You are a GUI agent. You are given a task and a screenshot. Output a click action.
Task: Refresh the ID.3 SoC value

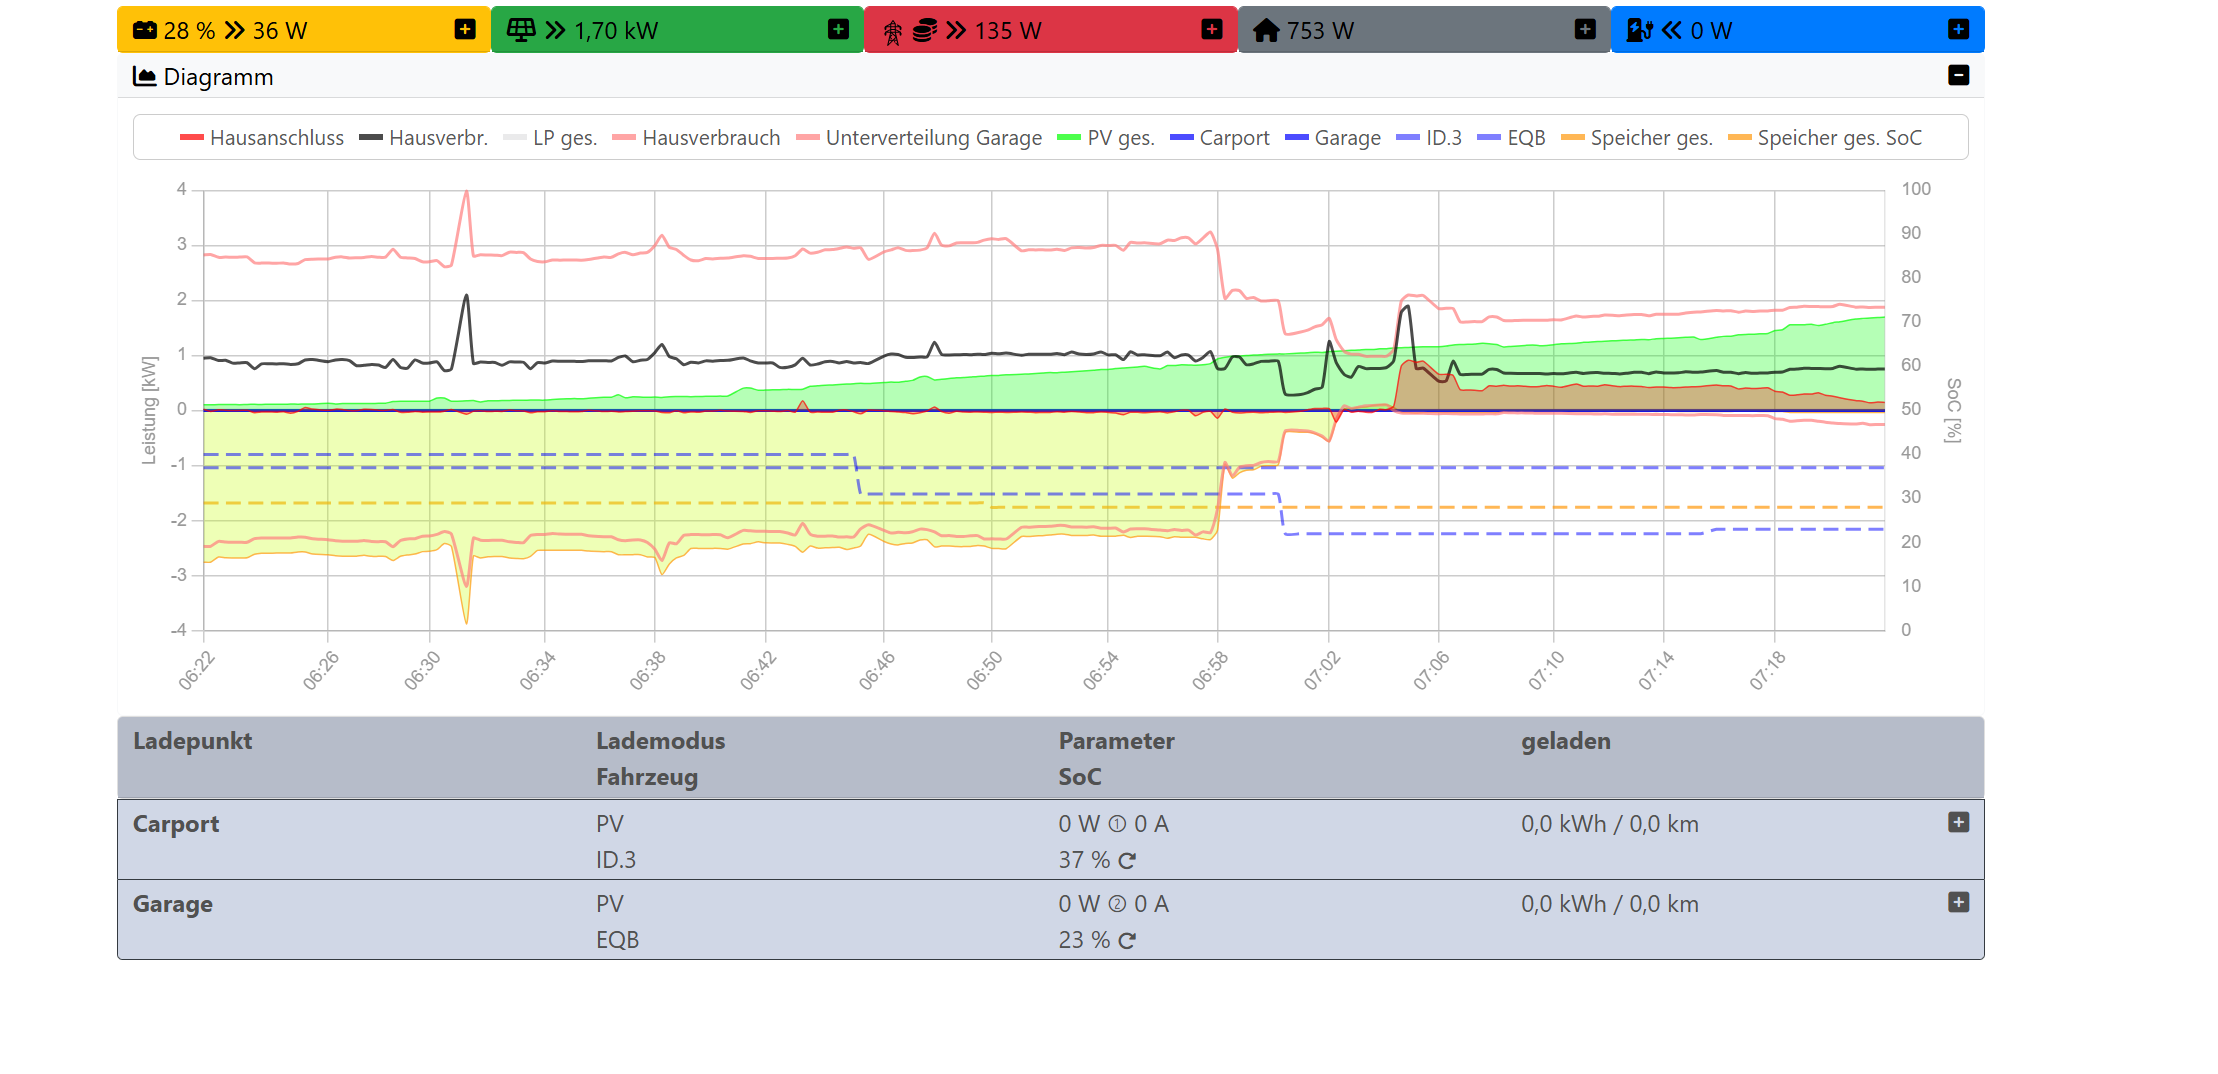pos(1127,861)
